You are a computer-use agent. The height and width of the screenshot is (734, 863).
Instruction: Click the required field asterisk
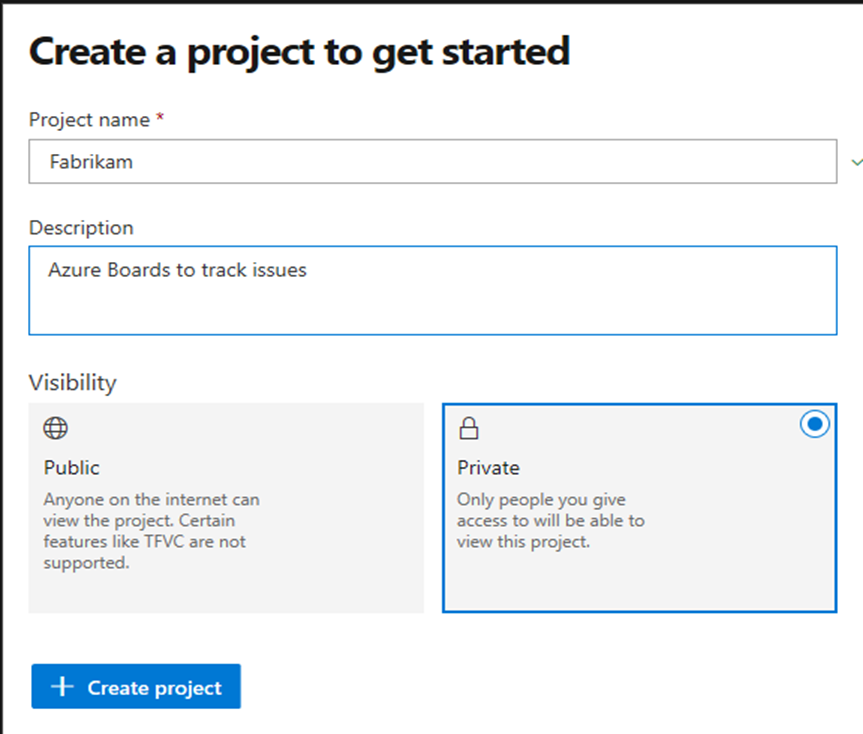click(x=161, y=117)
